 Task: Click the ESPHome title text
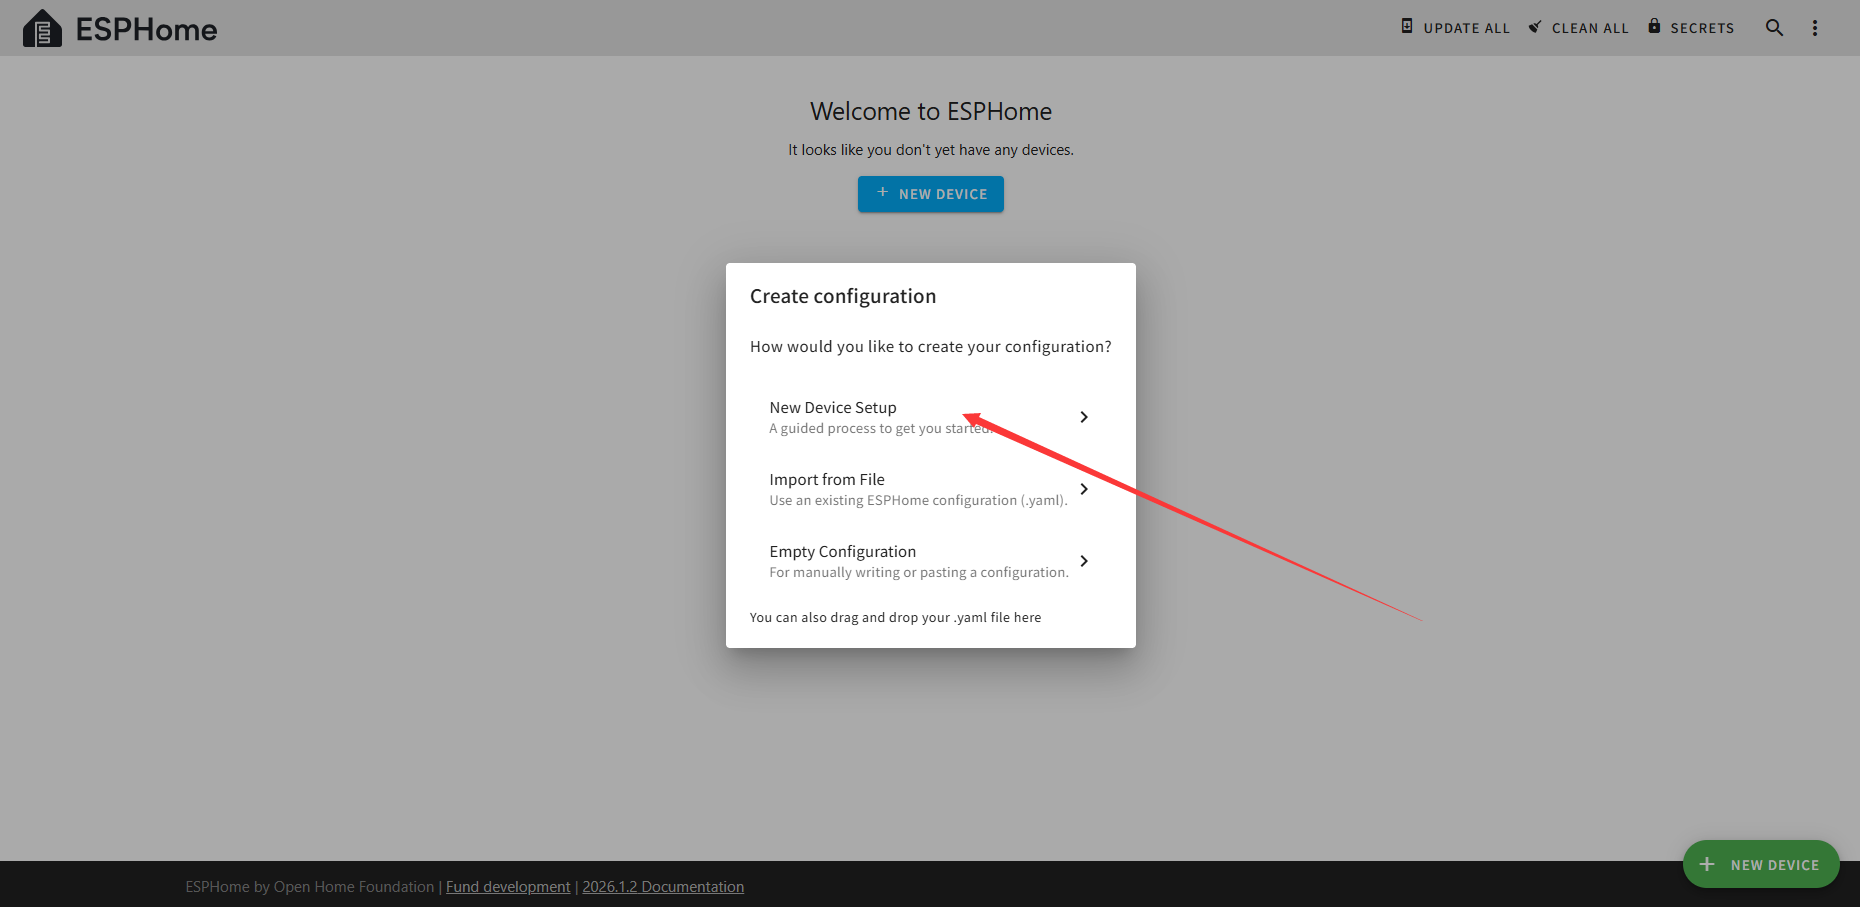(146, 30)
